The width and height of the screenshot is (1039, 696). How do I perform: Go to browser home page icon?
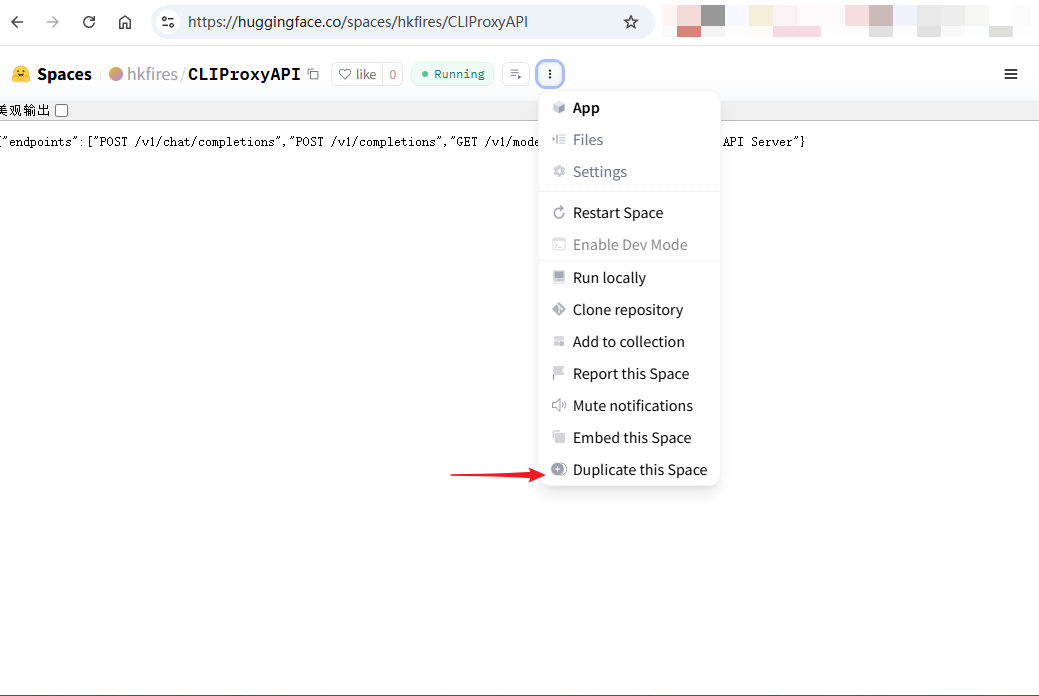(x=125, y=22)
